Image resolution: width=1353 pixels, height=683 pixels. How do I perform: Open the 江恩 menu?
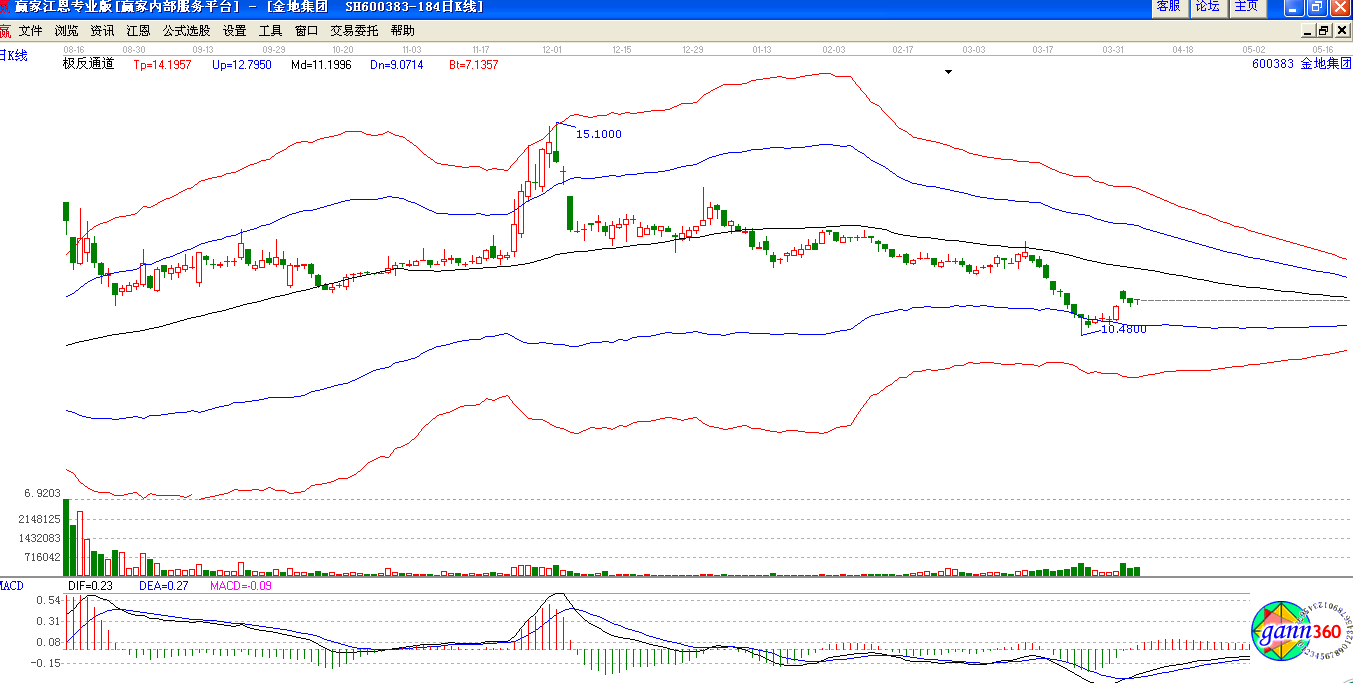(138, 31)
